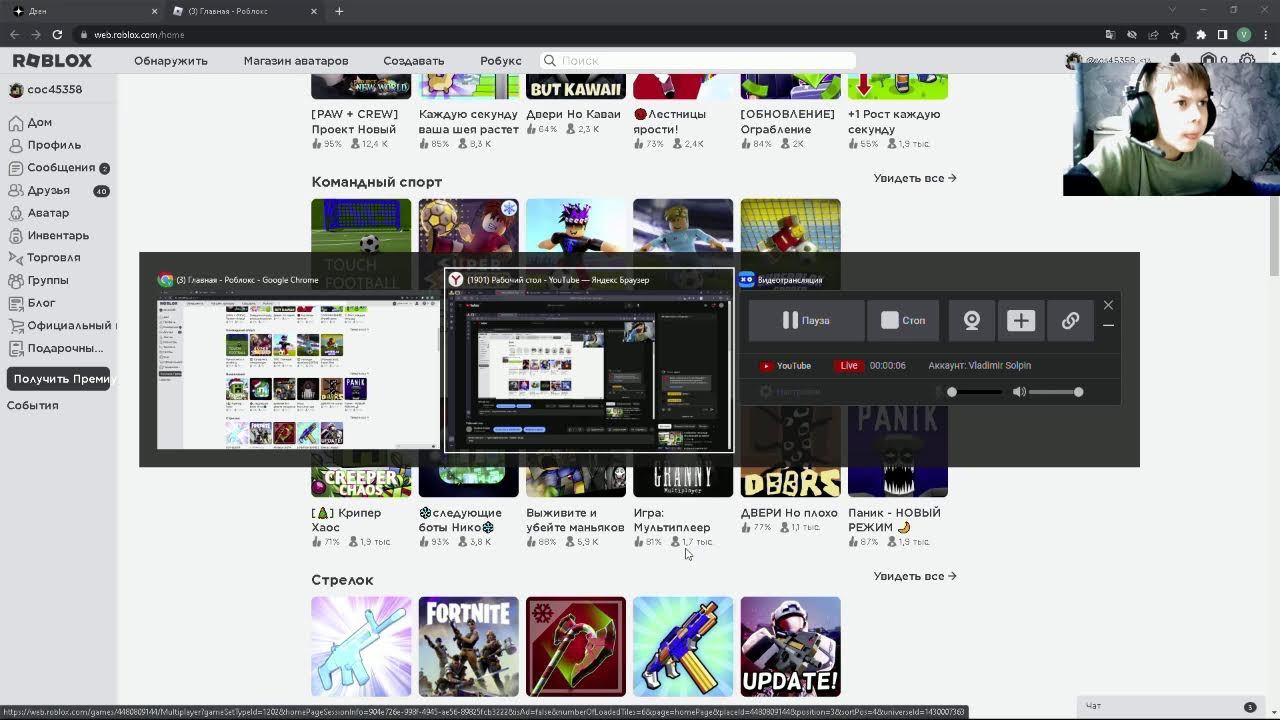The image size is (1280, 720).
Task: Open Магазин аватаров in top navigation
Action: click(x=296, y=61)
